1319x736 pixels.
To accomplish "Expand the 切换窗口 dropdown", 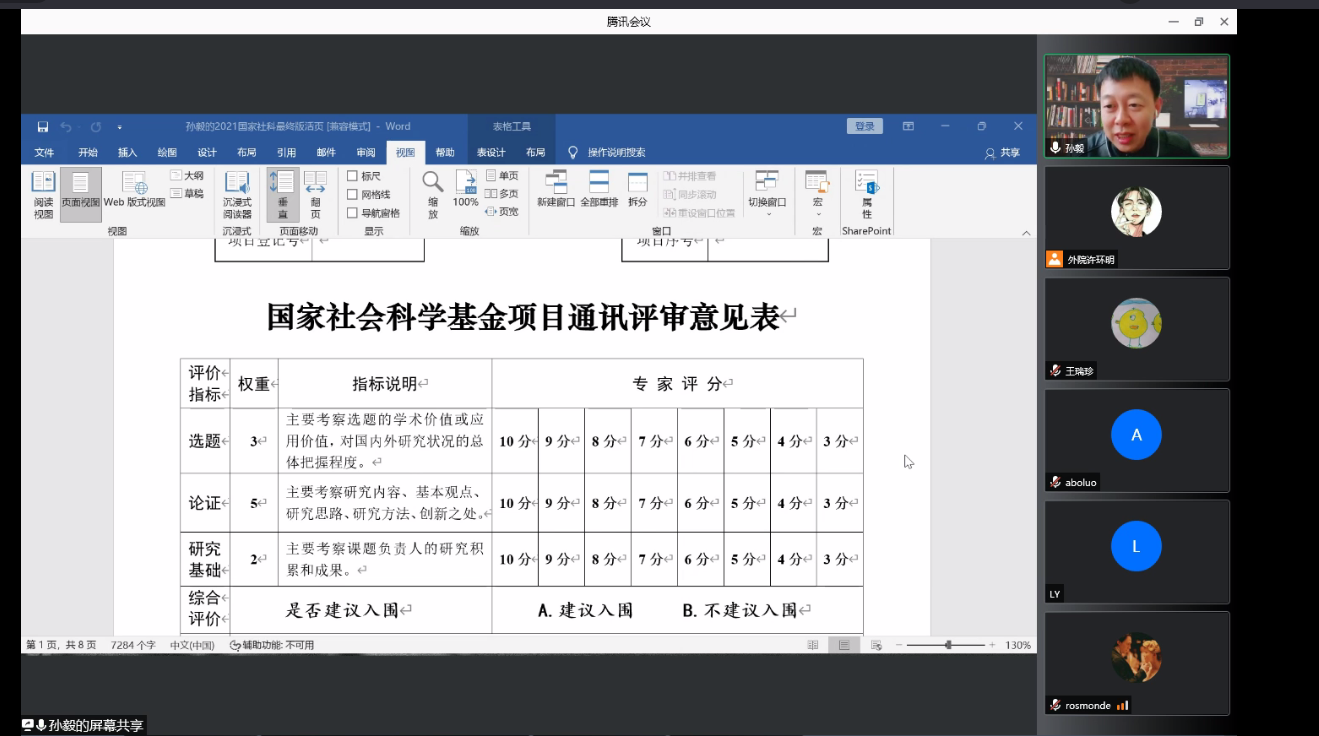I will coord(767,194).
